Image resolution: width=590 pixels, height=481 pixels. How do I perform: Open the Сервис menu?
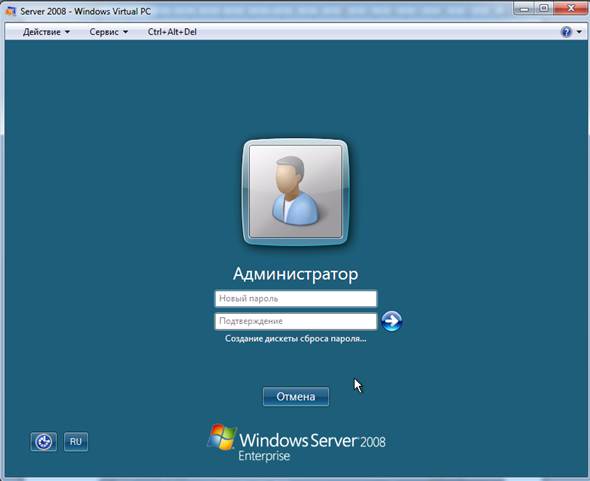109,32
